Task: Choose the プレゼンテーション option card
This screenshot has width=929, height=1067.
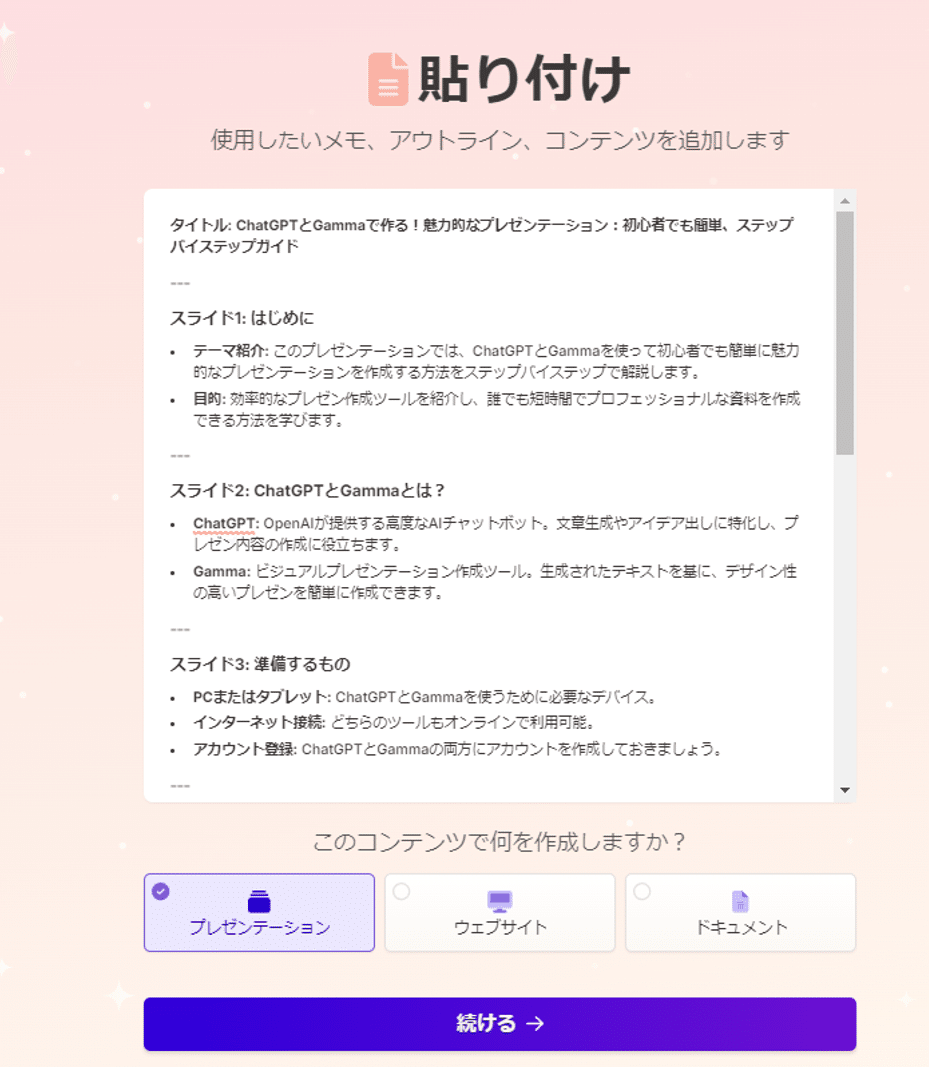Action: pos(259,913)
